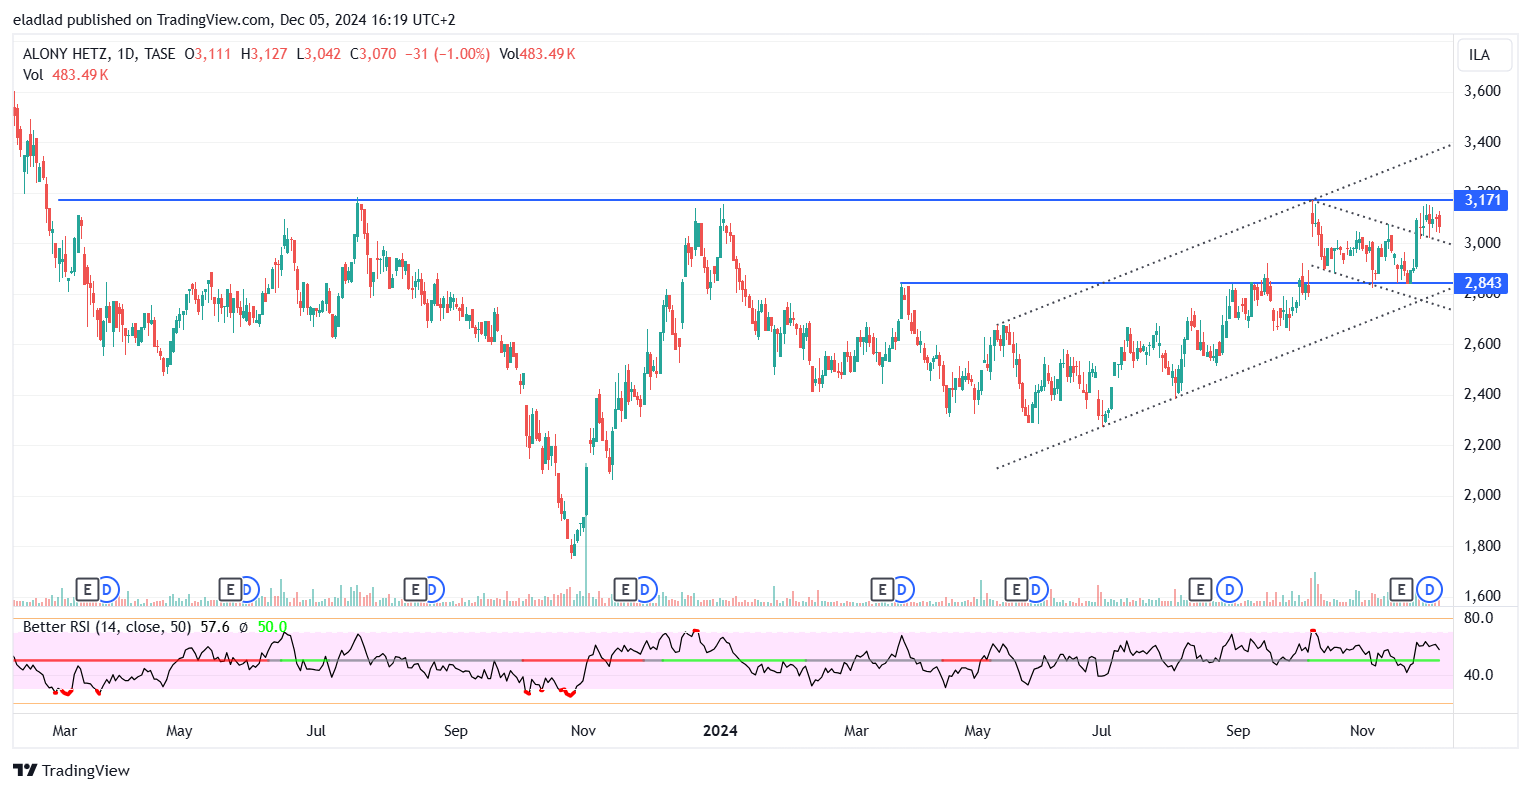Click the Mar label just right of 2024
The width and height of the screenshot is (1531, 792).
point(856,731)
